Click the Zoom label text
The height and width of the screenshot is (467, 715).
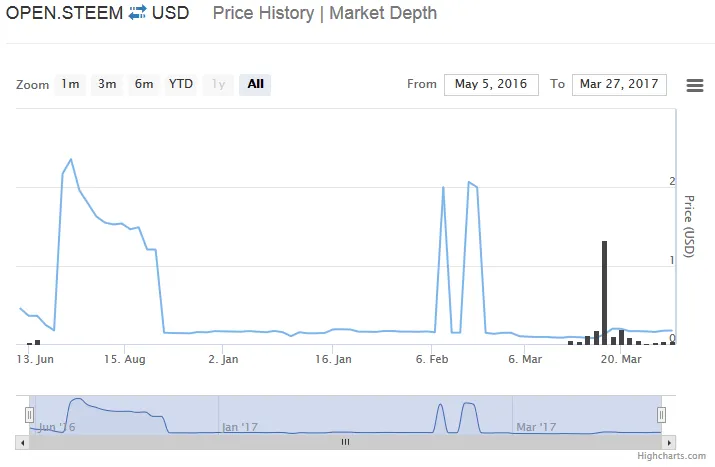coord(32,85)
